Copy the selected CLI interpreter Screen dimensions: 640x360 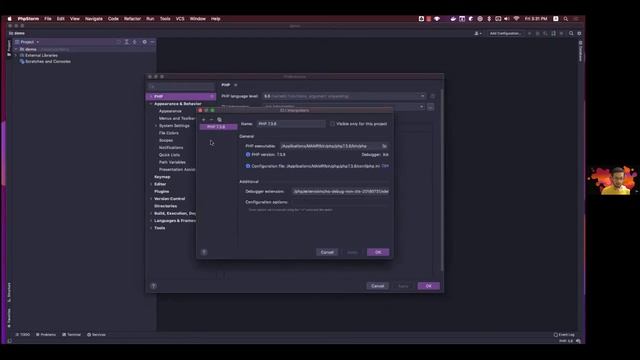[220, 120]
